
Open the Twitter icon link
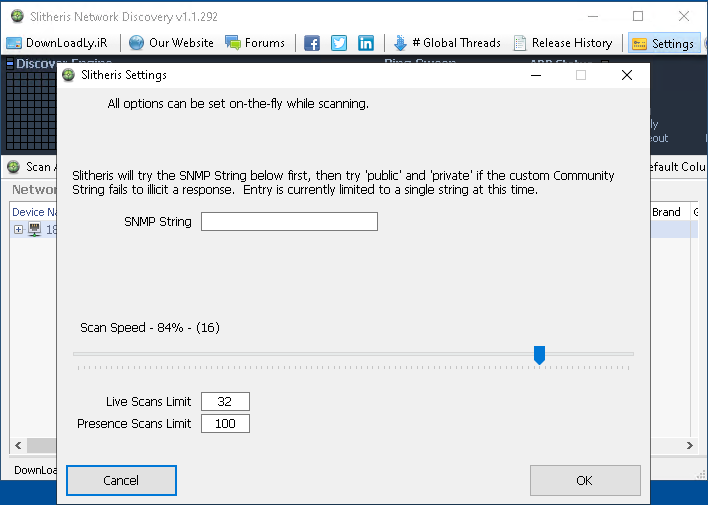(339, 43)
